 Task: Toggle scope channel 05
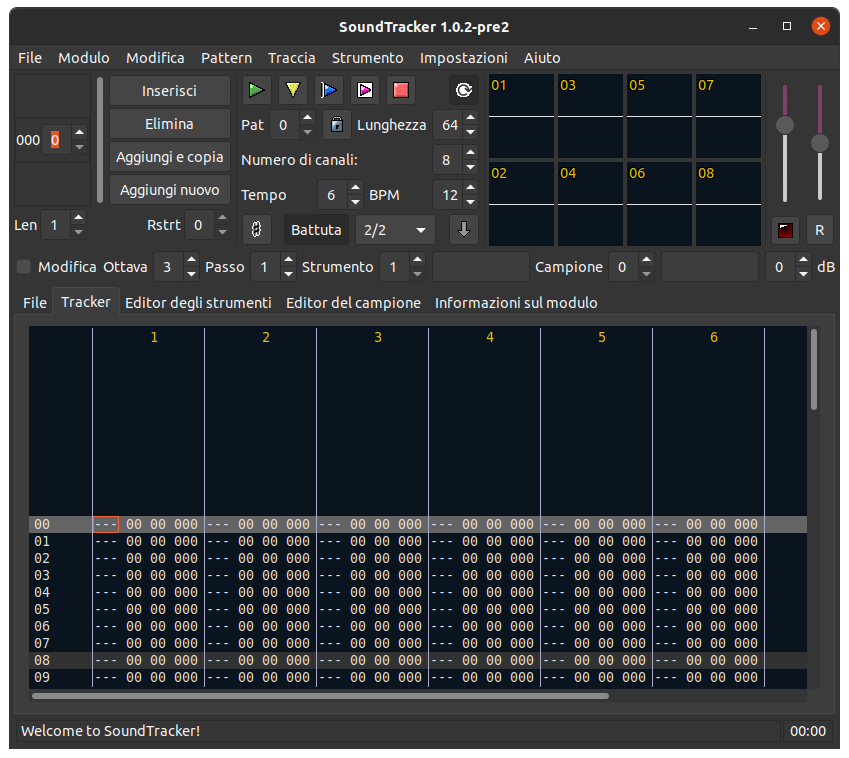(x=659, y=116)
